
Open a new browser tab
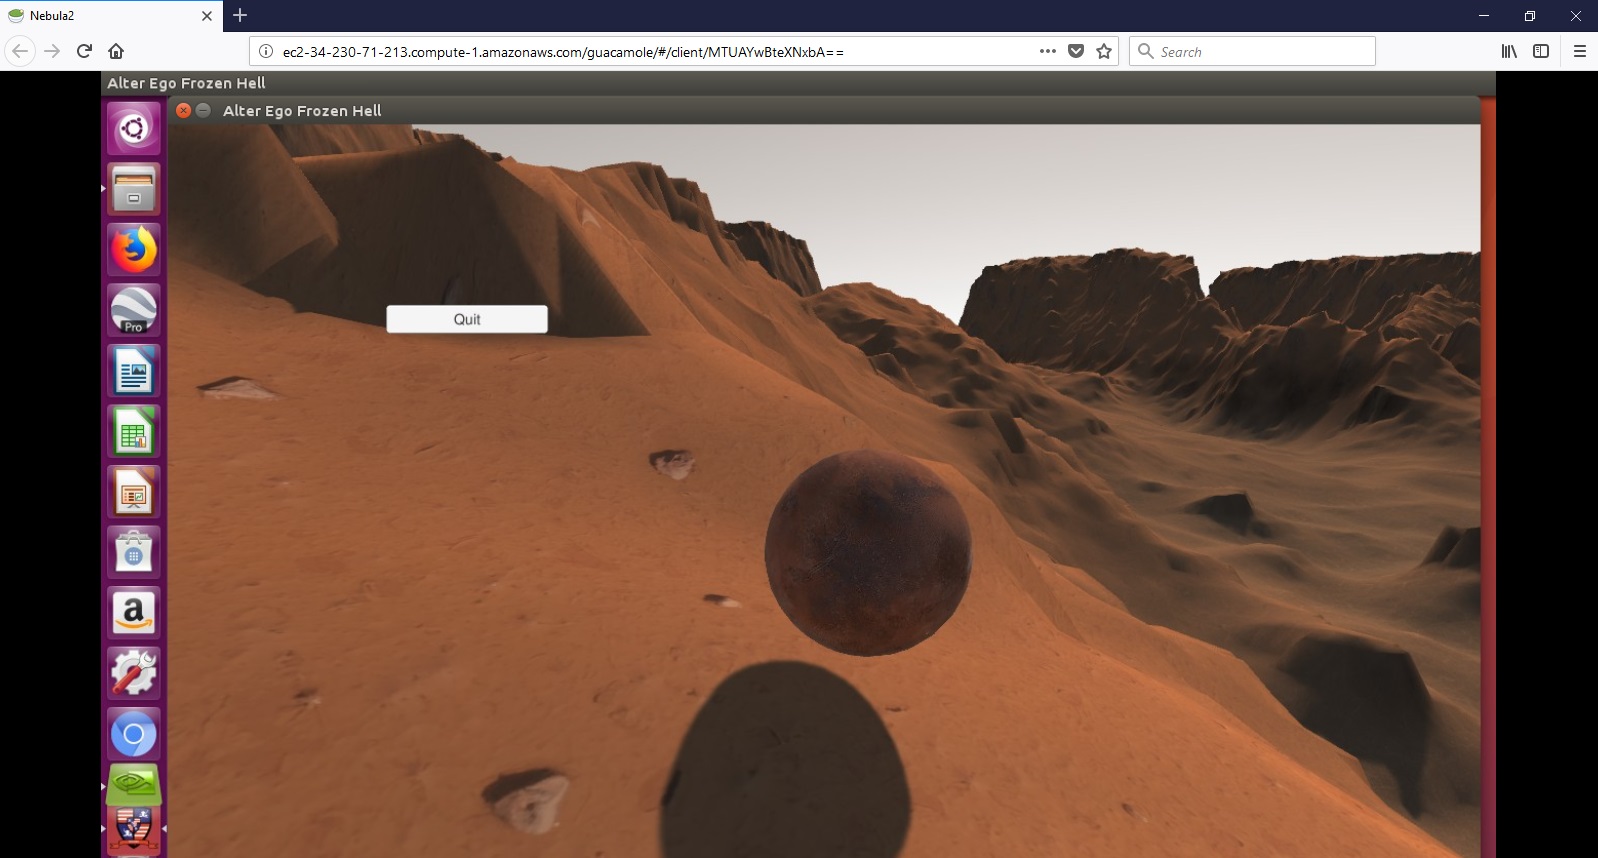click(240, 15)
